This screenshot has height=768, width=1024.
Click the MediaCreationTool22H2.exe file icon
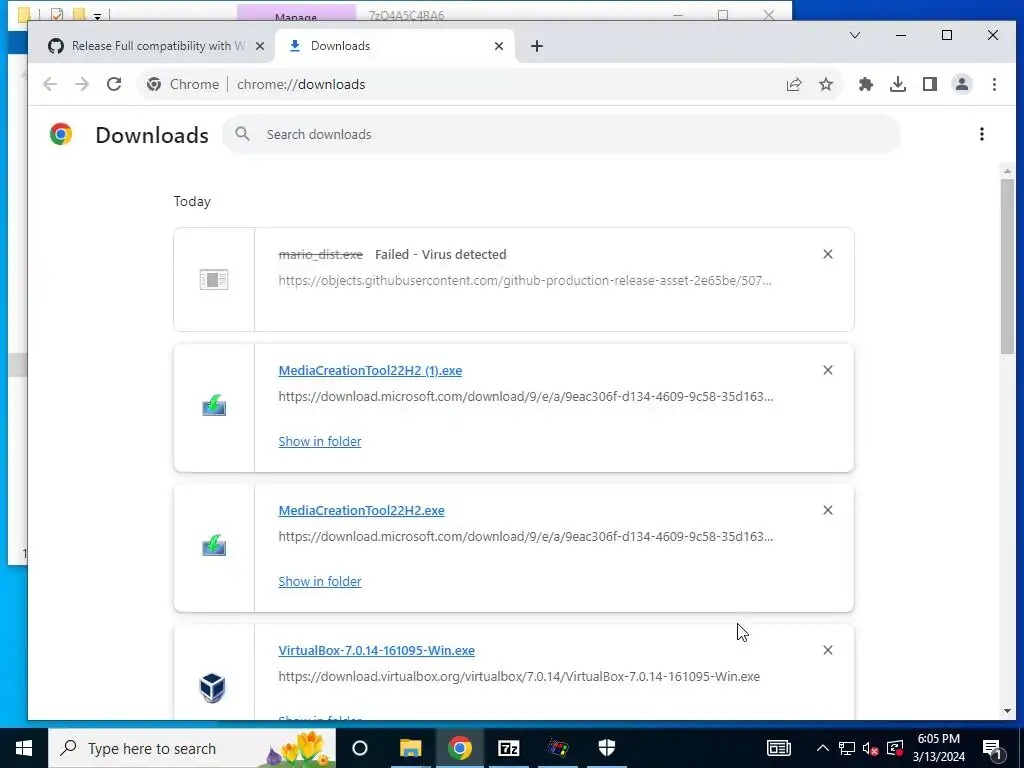(x=214, y=545)
